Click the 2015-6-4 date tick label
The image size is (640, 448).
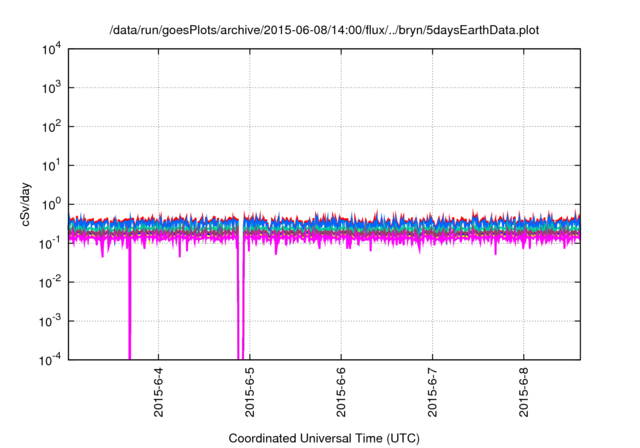[x=158, y=392]
